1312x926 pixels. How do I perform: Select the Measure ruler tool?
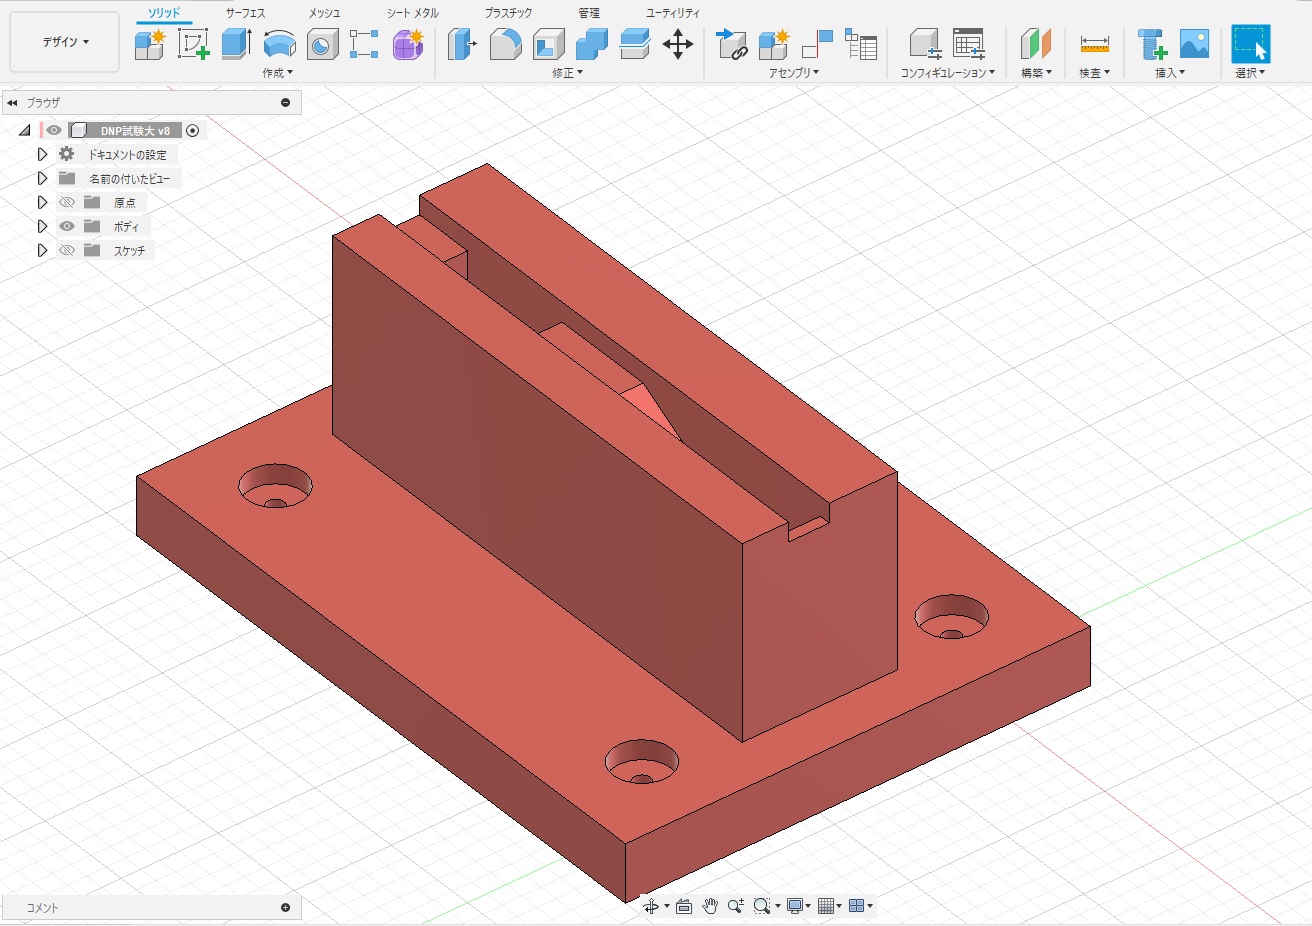tap(1095, 44)
